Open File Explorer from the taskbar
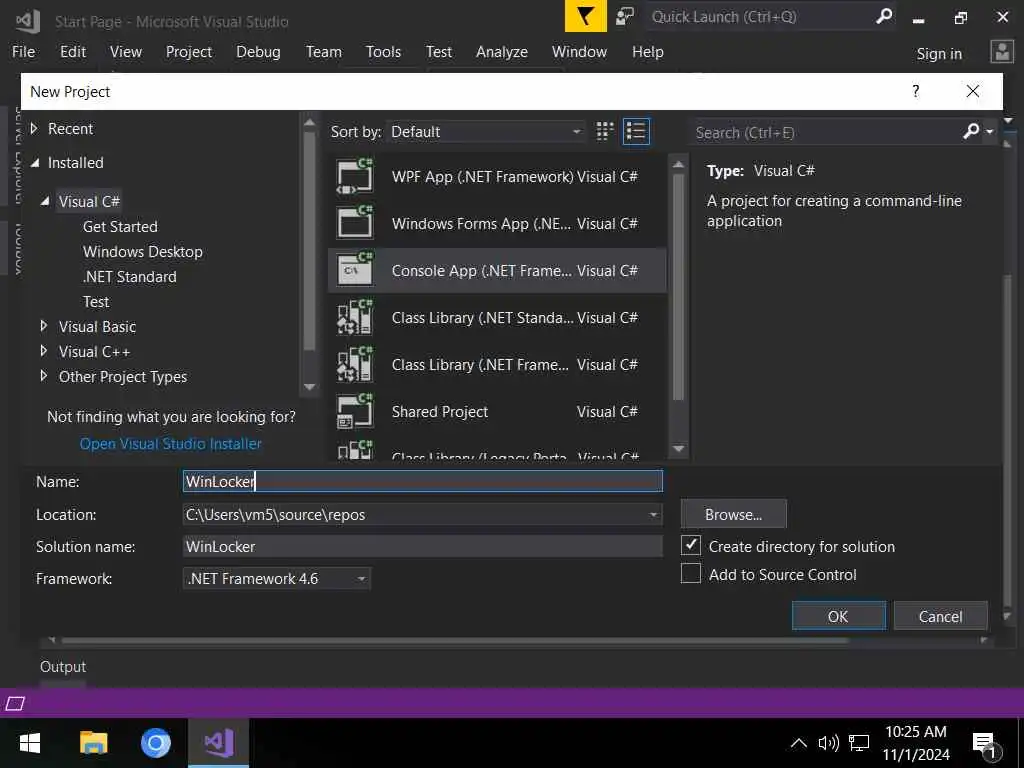Screen dimensions: 1024x768 pos(93,743)
